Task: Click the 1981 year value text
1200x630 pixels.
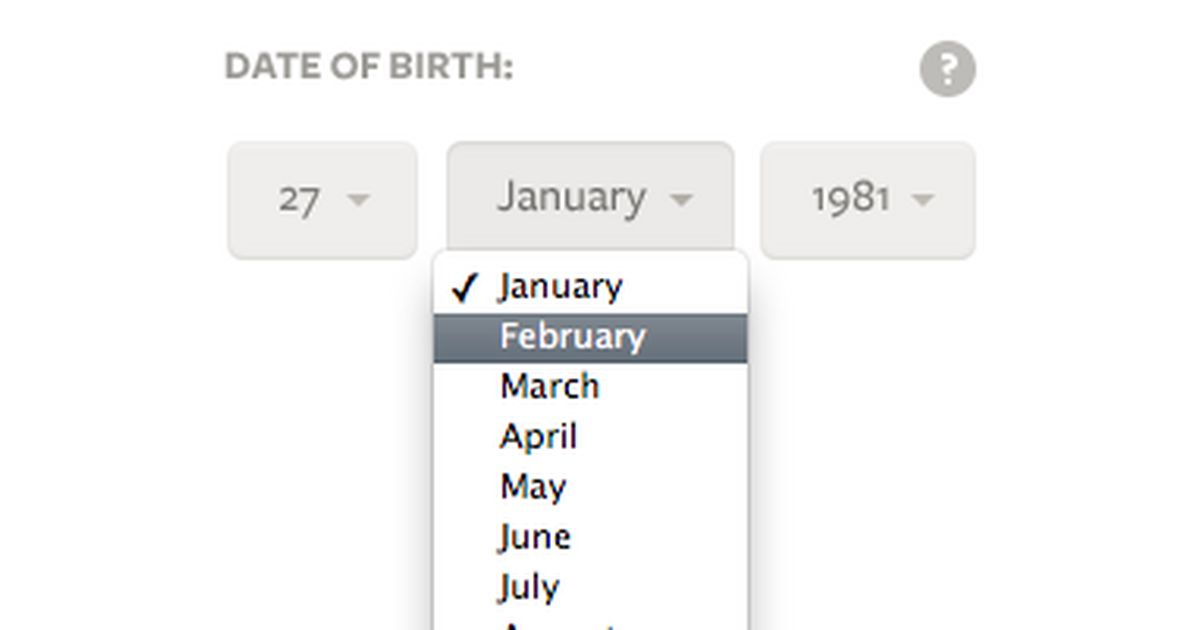Action: coord(850,199)
